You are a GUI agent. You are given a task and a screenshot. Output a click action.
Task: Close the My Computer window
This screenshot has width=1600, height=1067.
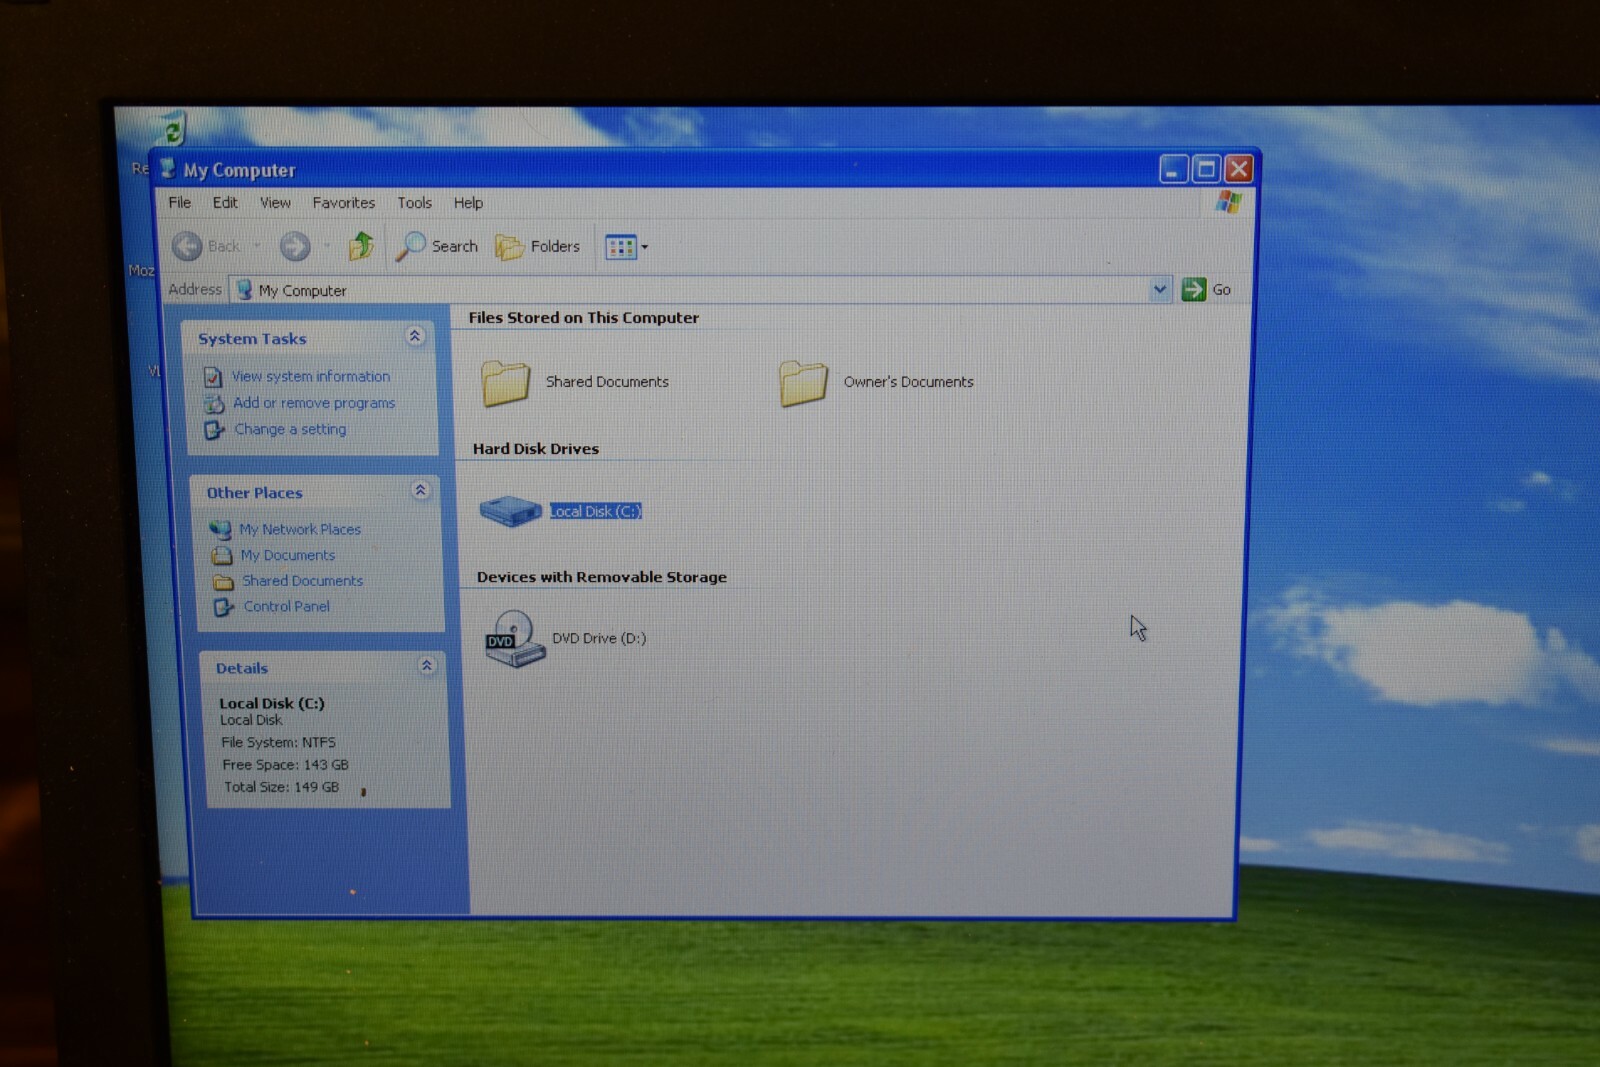tap(1238, 169)
